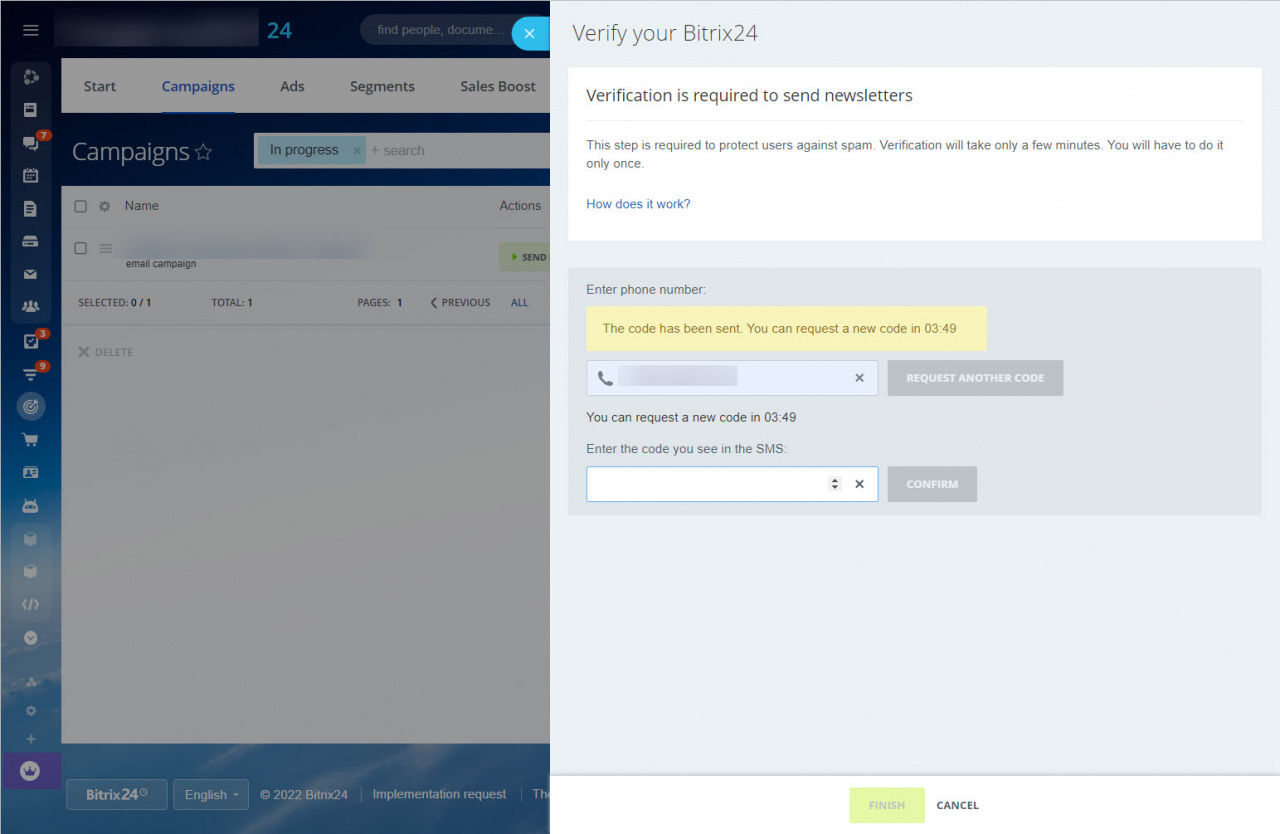Open Tasks icon with badge 3
1280x834 pixels.
30,341
